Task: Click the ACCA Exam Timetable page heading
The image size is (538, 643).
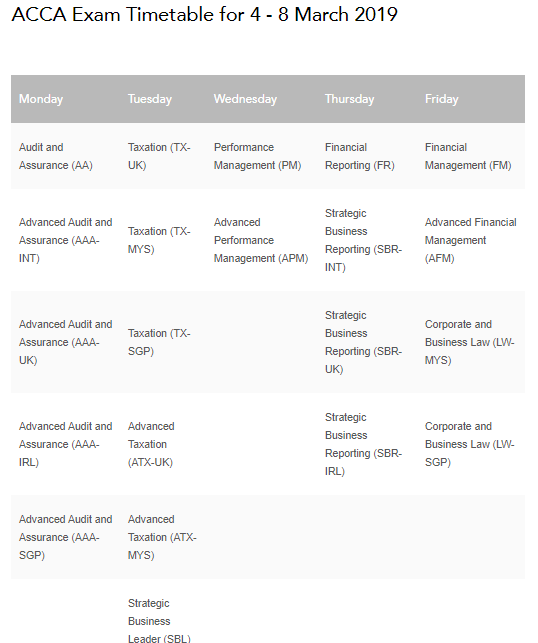Action: coord(205,15)
